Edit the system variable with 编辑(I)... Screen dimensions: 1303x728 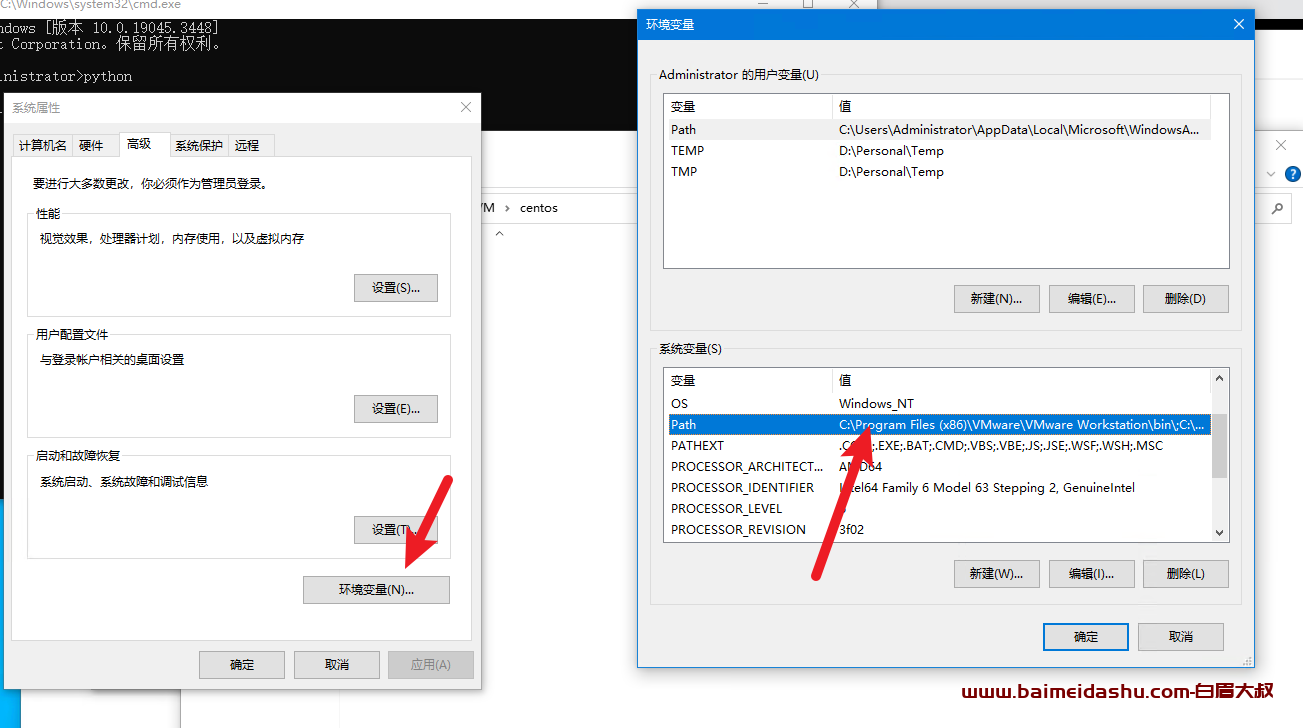pos(1091,574)
